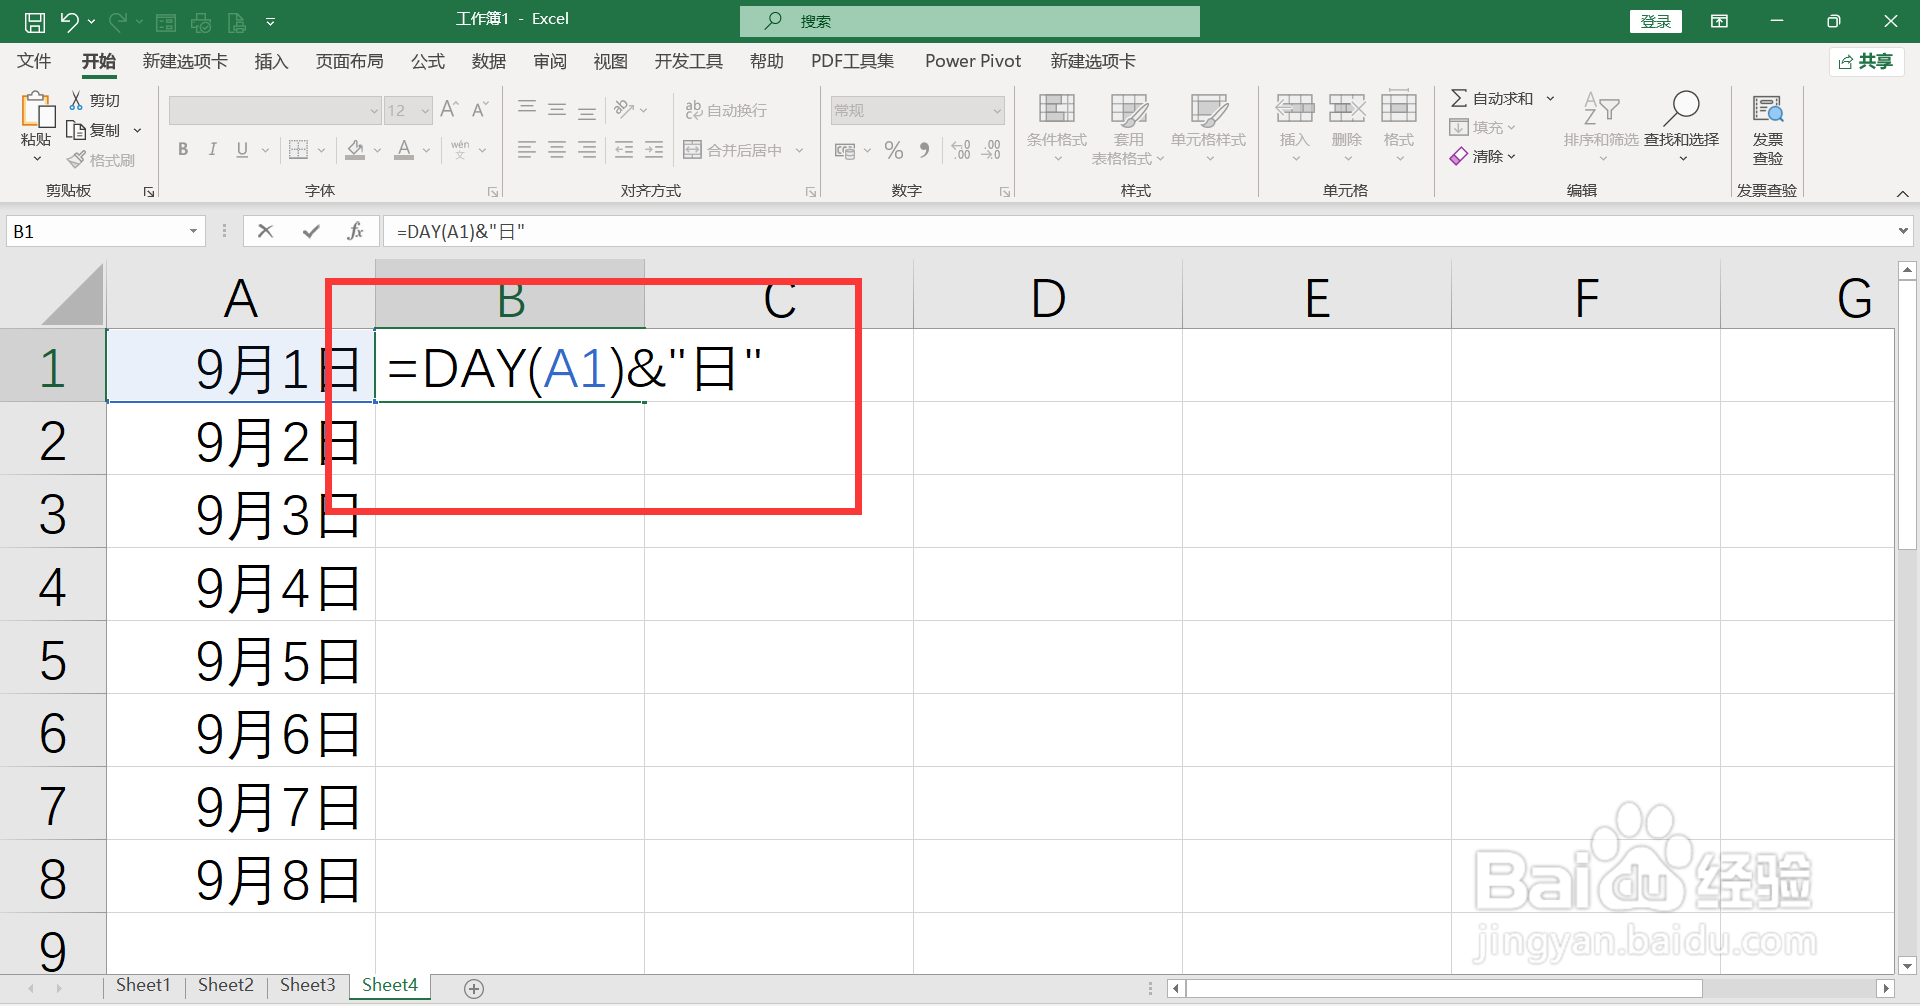
Task: Click the Delete cells icon
Action: (x=1347, y=108)
